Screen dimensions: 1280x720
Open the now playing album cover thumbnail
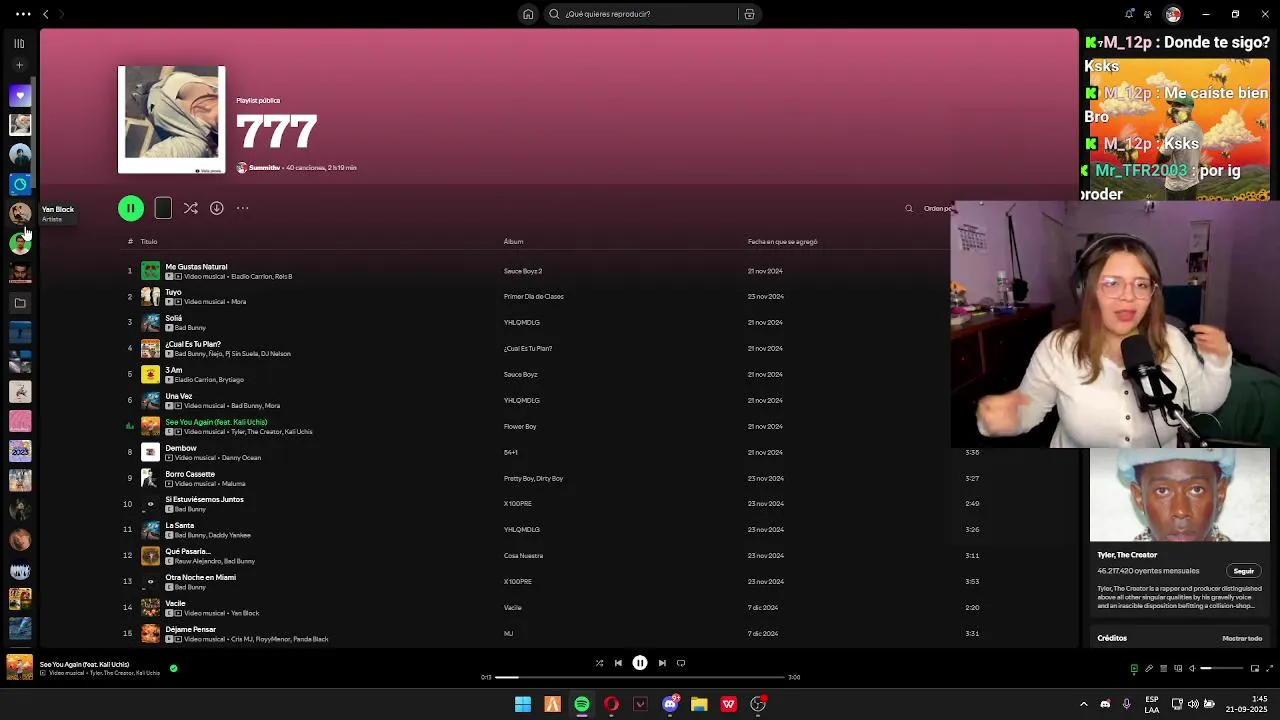coord(19,668)
